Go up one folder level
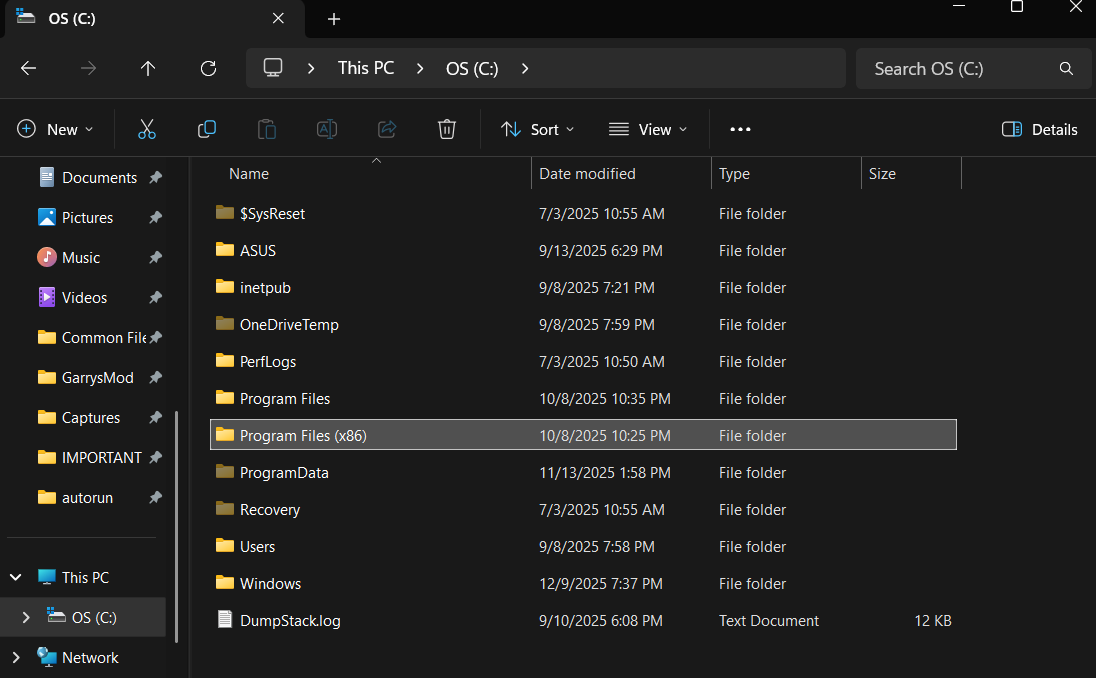This screenshot has height=678, width=1096. (x=147, y=68)
